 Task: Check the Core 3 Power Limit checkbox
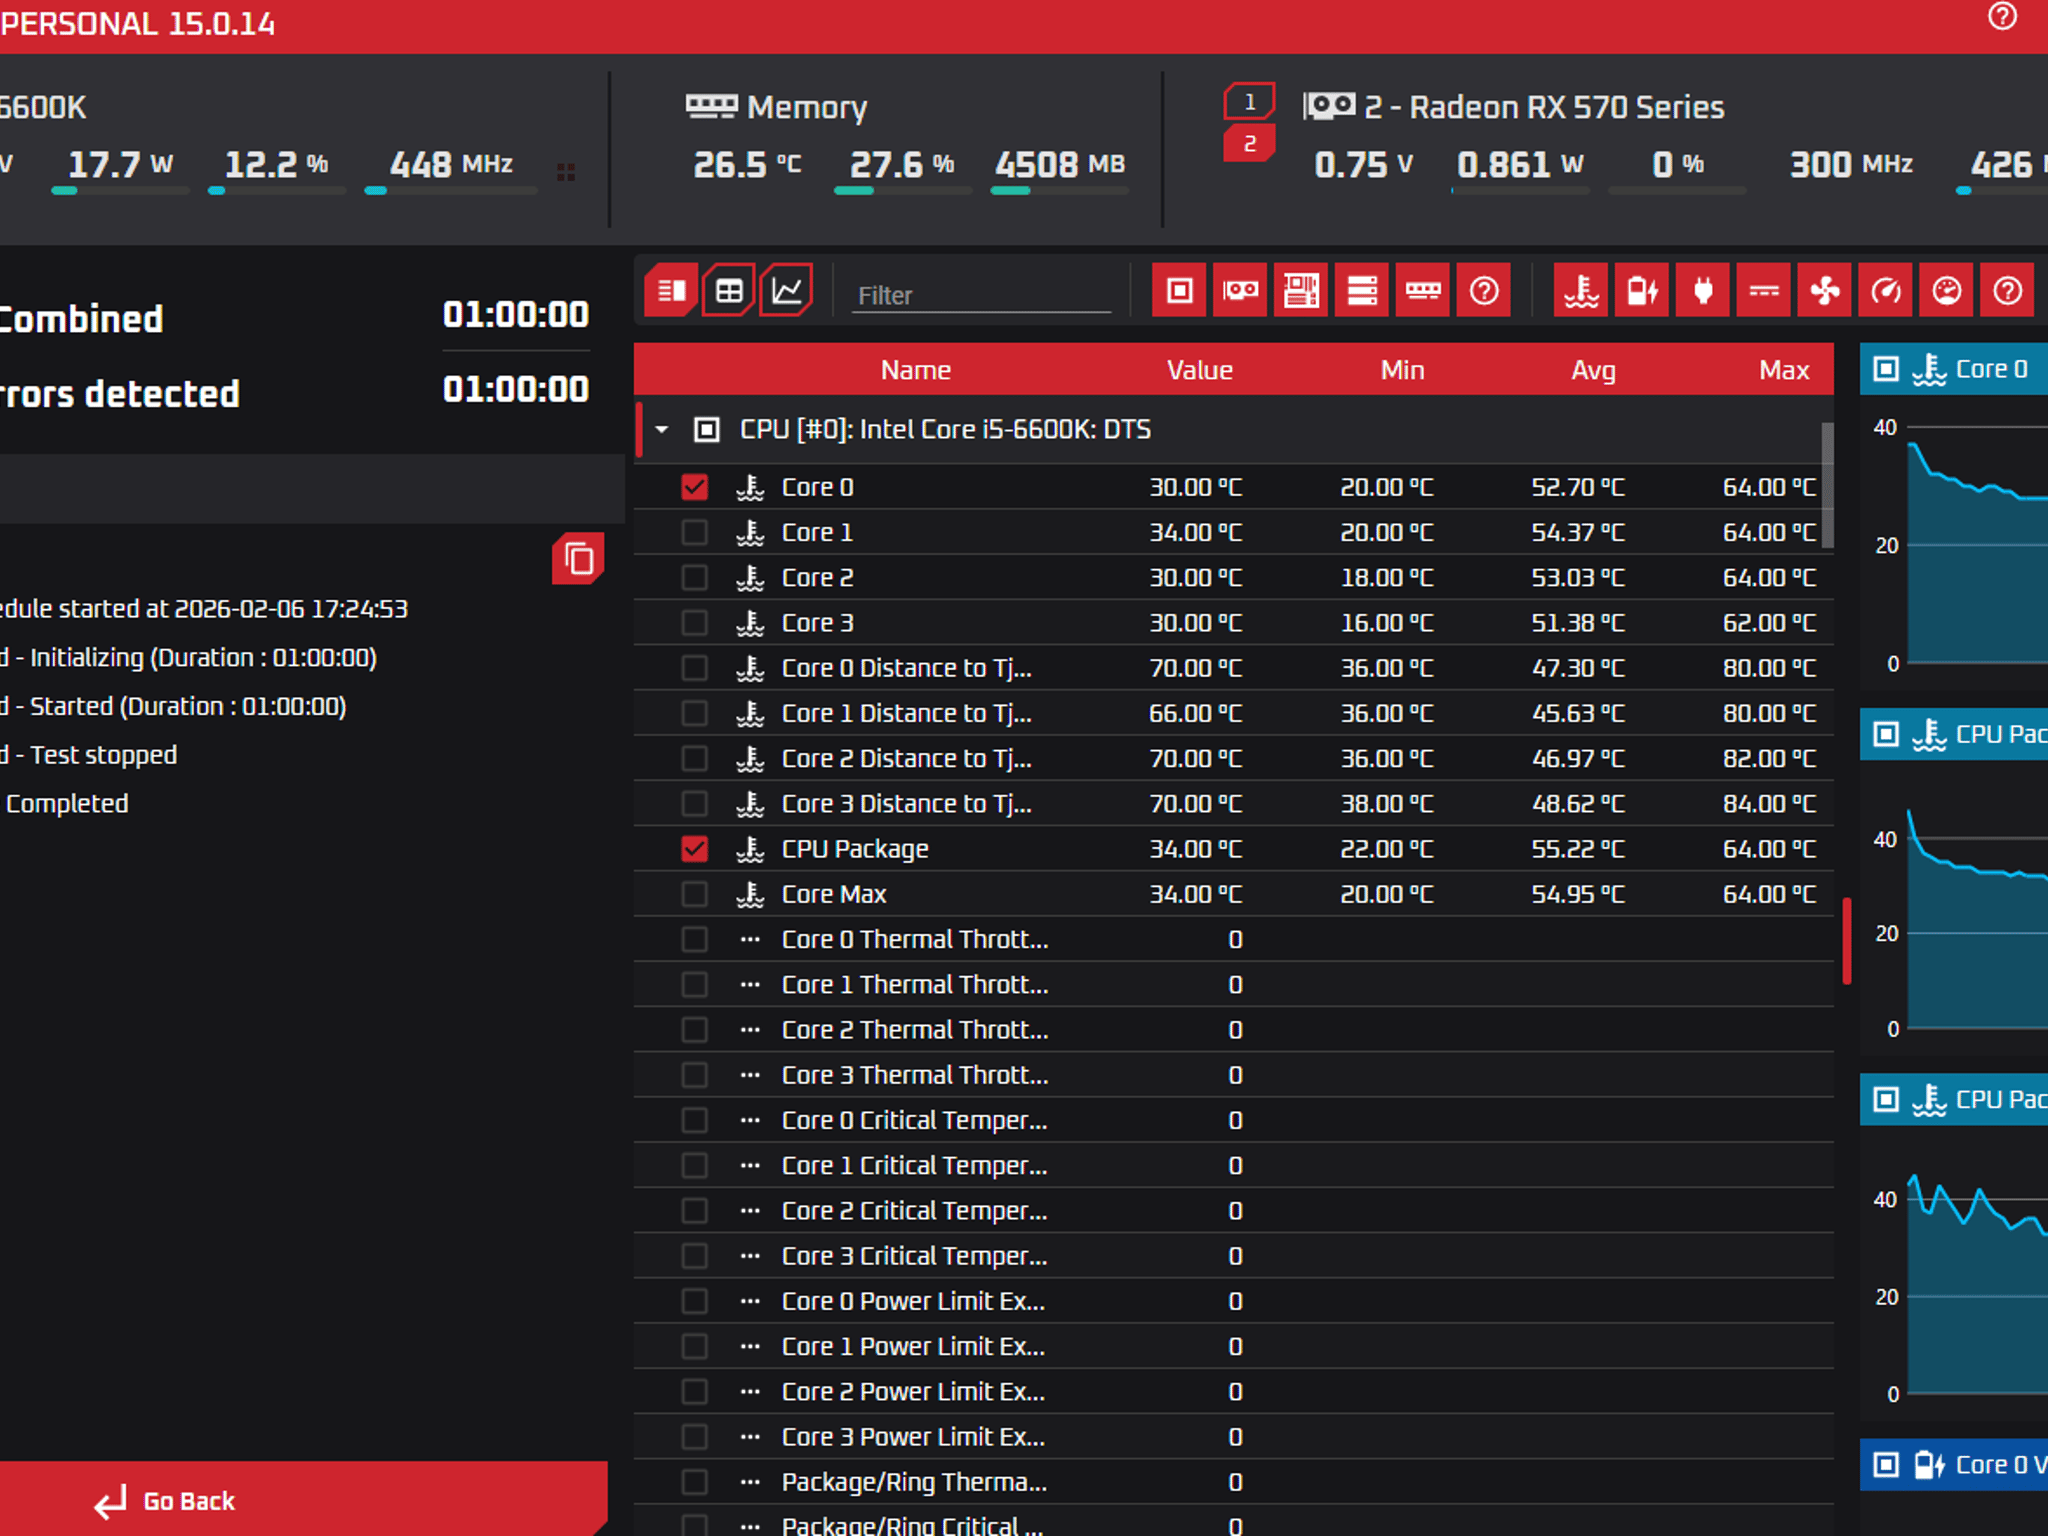pyautogui.click(x=694, y=1437)
